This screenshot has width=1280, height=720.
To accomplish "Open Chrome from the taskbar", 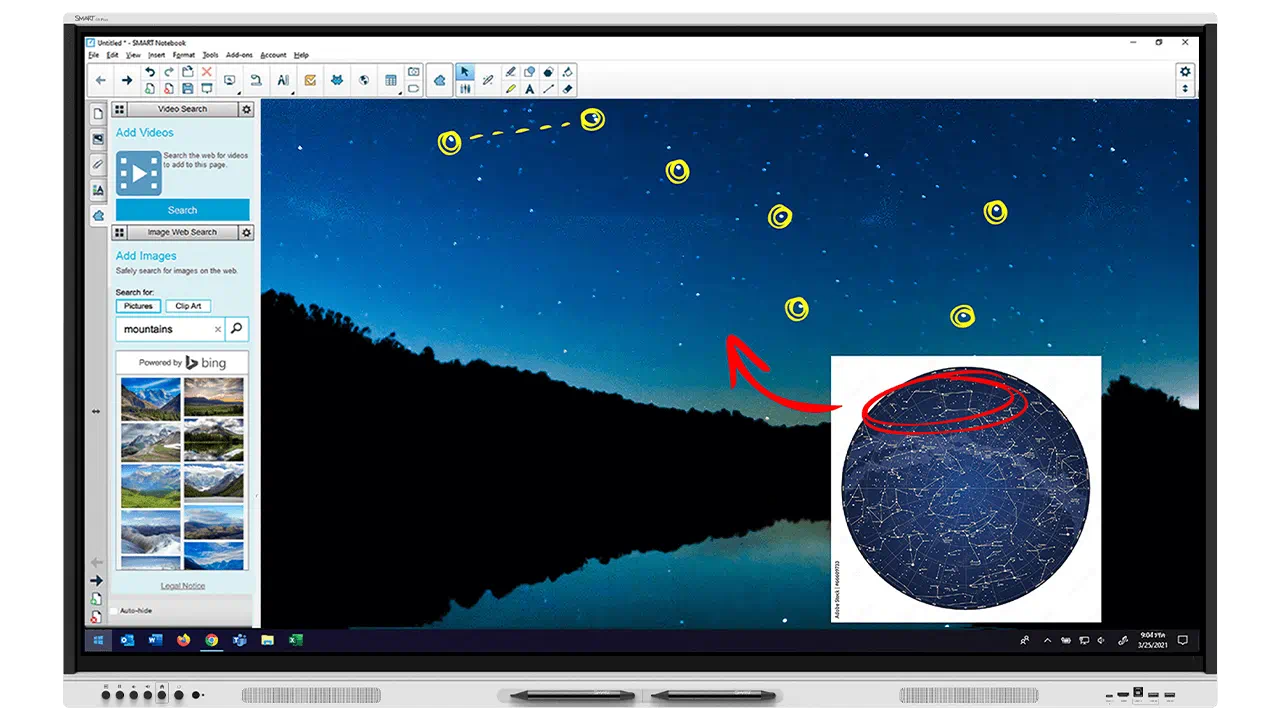I will (211, 640).
